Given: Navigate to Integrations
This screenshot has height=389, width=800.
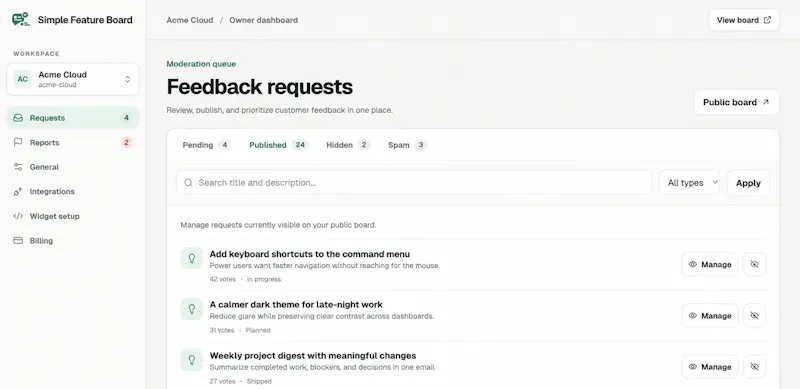Looking at the screenshot, I should pos(73,191).
